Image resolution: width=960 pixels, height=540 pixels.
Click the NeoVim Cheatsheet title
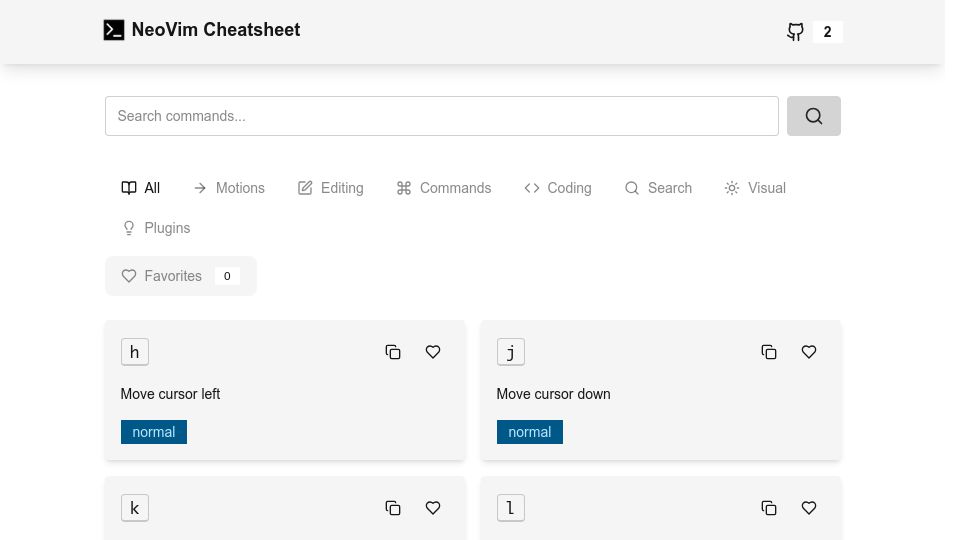click(216, 30)
